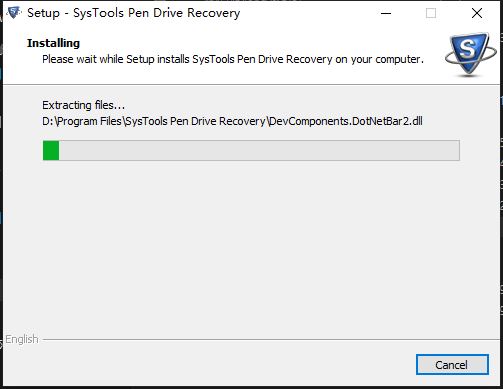This screenshot has width=503, height=389.
Task: Click the SysTools shield logo in header
Action: click(x=471, y=55)
